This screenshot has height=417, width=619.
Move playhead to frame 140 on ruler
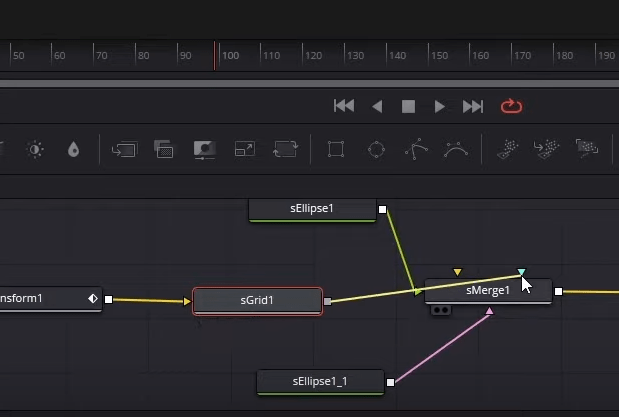(x=397, y=56)
